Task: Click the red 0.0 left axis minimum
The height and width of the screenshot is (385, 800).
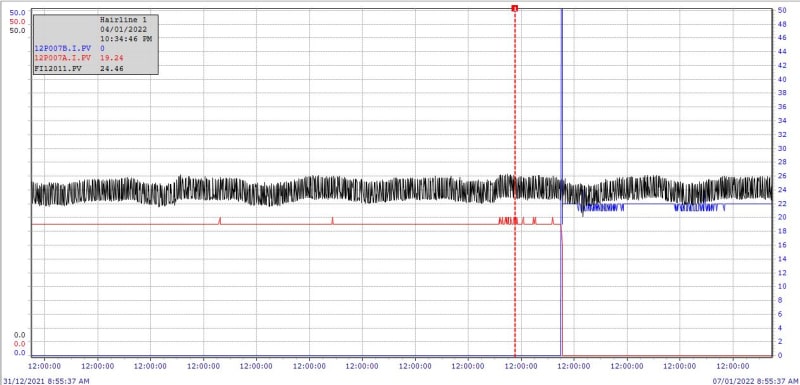Action: coord(19,344)
